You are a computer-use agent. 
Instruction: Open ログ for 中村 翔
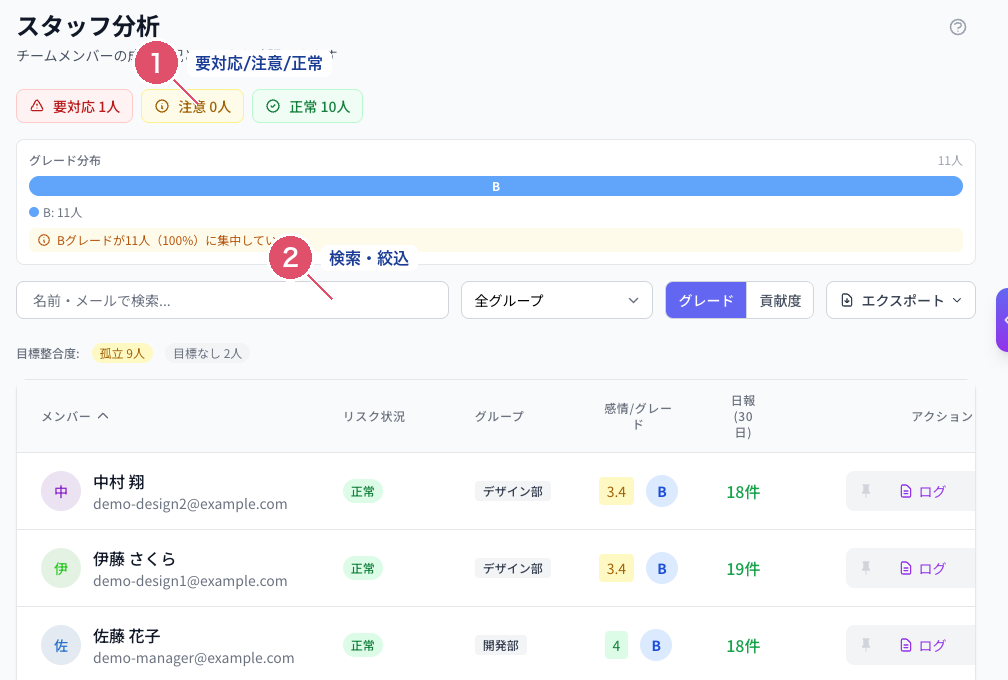(x=922, y=492)
